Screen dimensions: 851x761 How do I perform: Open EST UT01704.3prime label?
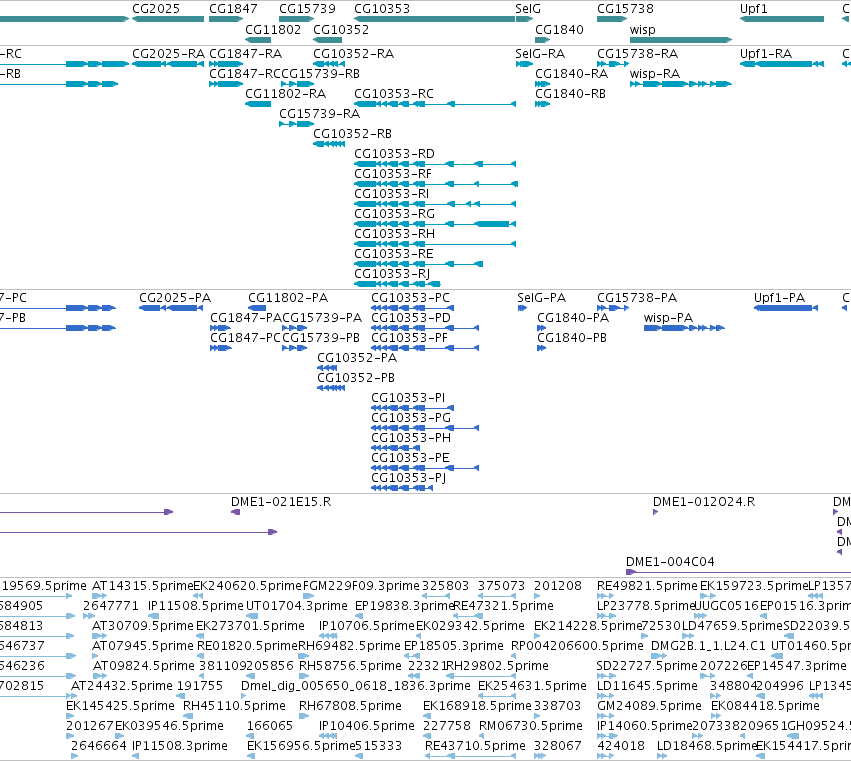click(x=297, y=606)
